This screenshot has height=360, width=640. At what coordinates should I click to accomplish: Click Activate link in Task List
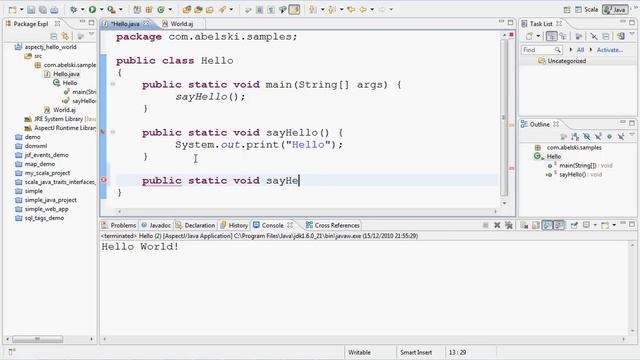(x=610, y=50)
